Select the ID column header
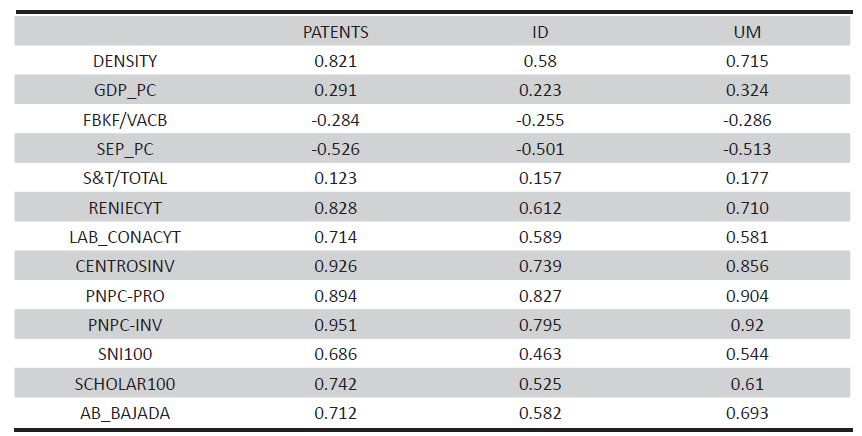The height and width of the screenshot is (436, 862). click(540, 32)
